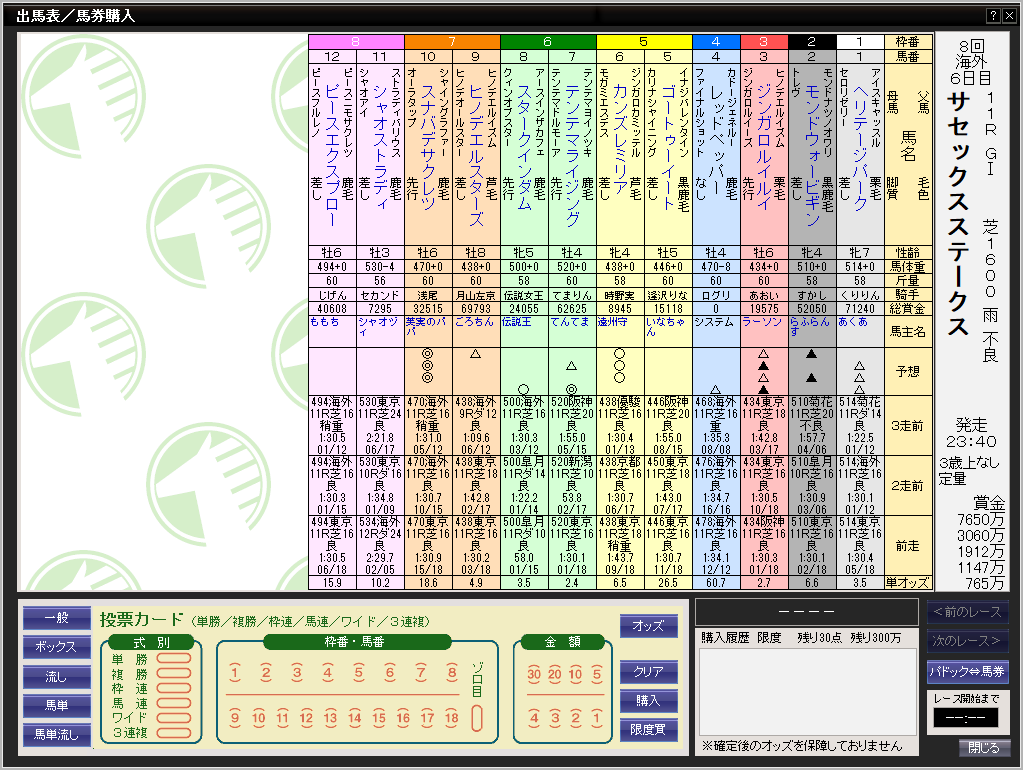1023x770 pixels.
Task: Select horse name レッドペッパー
Action: (x=716, y=140)
